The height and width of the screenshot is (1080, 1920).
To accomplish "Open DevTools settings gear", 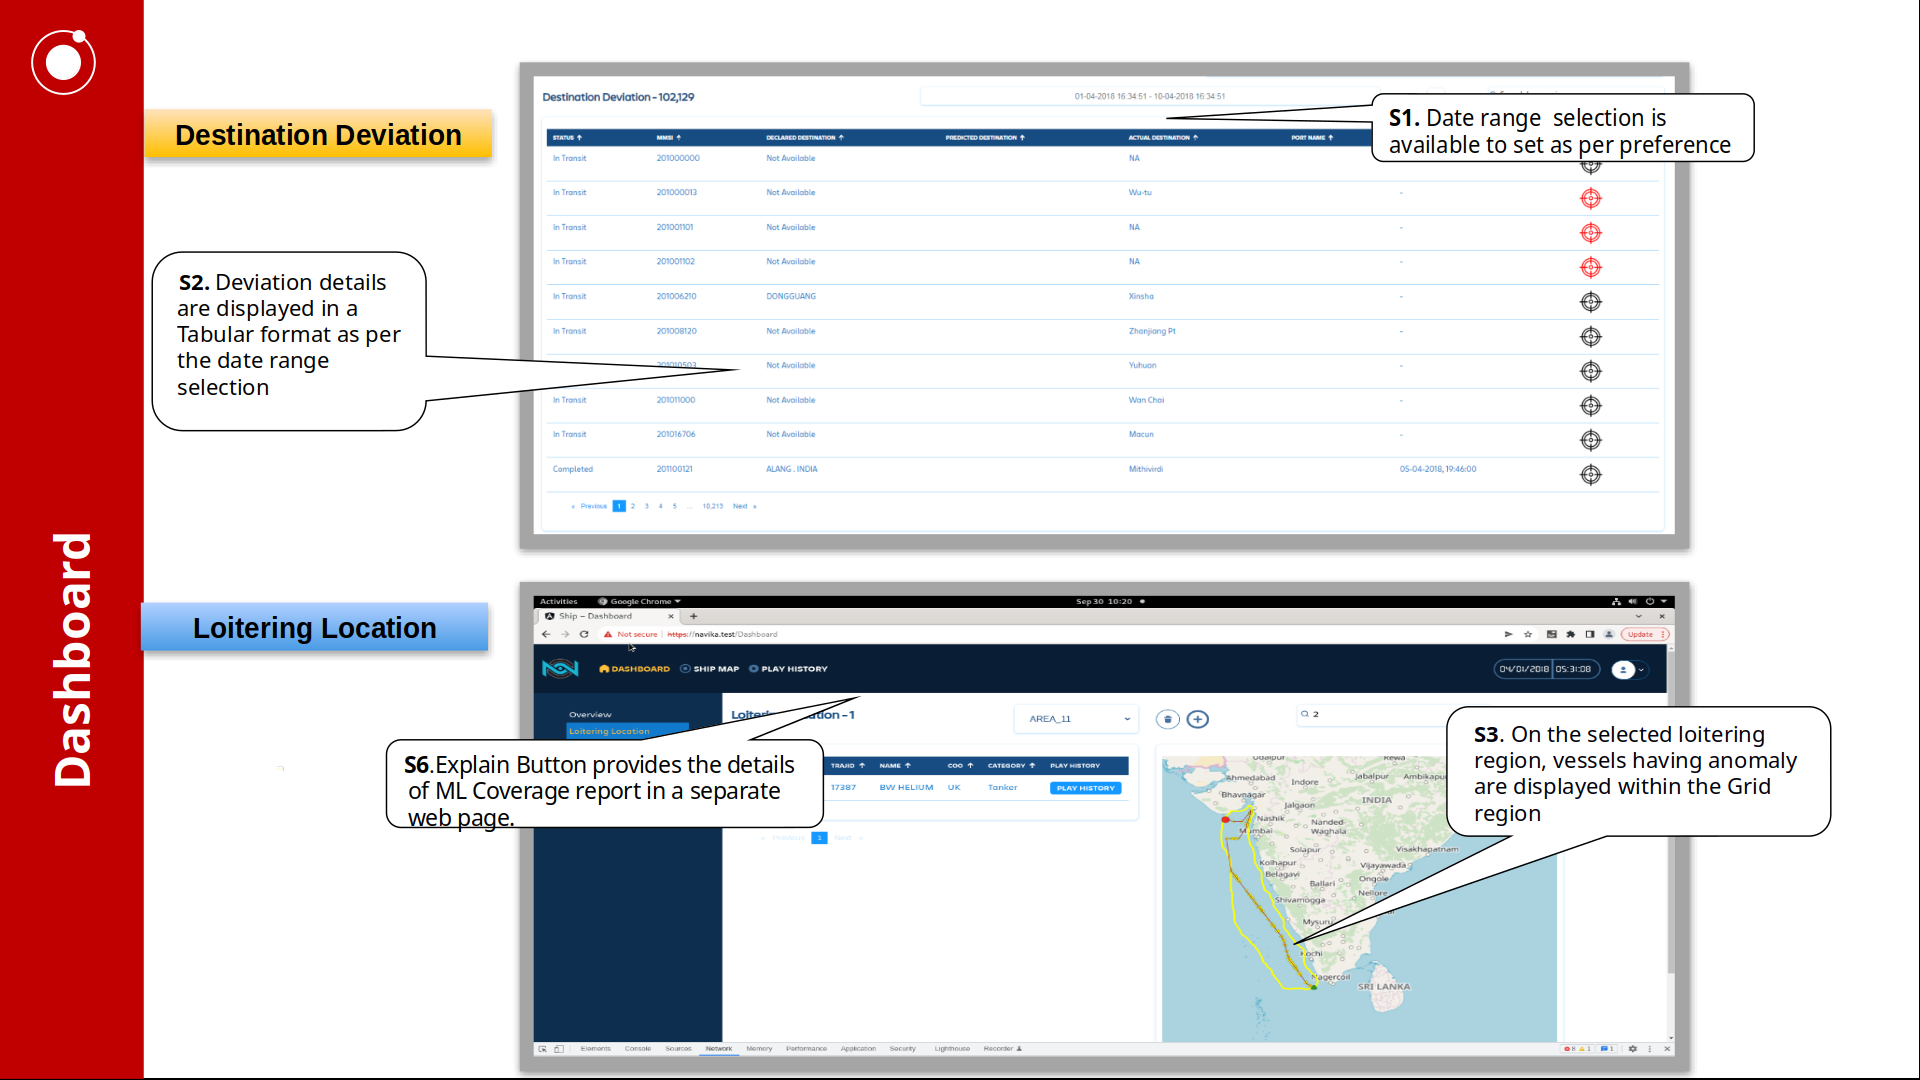I will click(x=1632, y=1049).
